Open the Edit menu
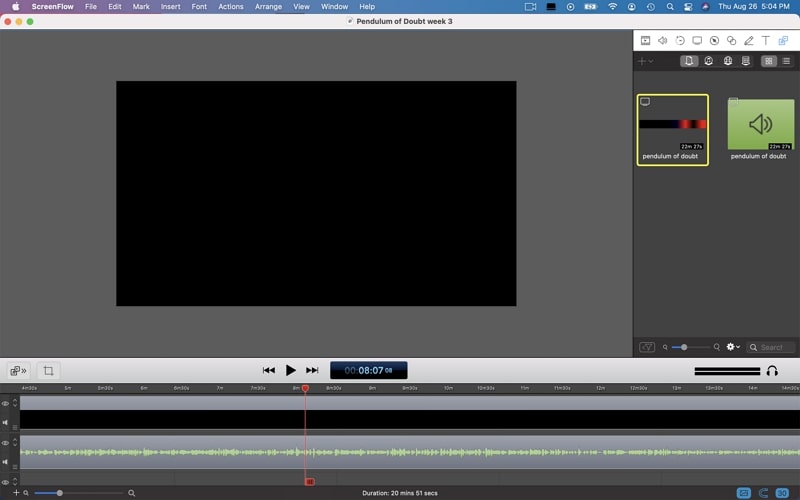 tap(115, 7)
